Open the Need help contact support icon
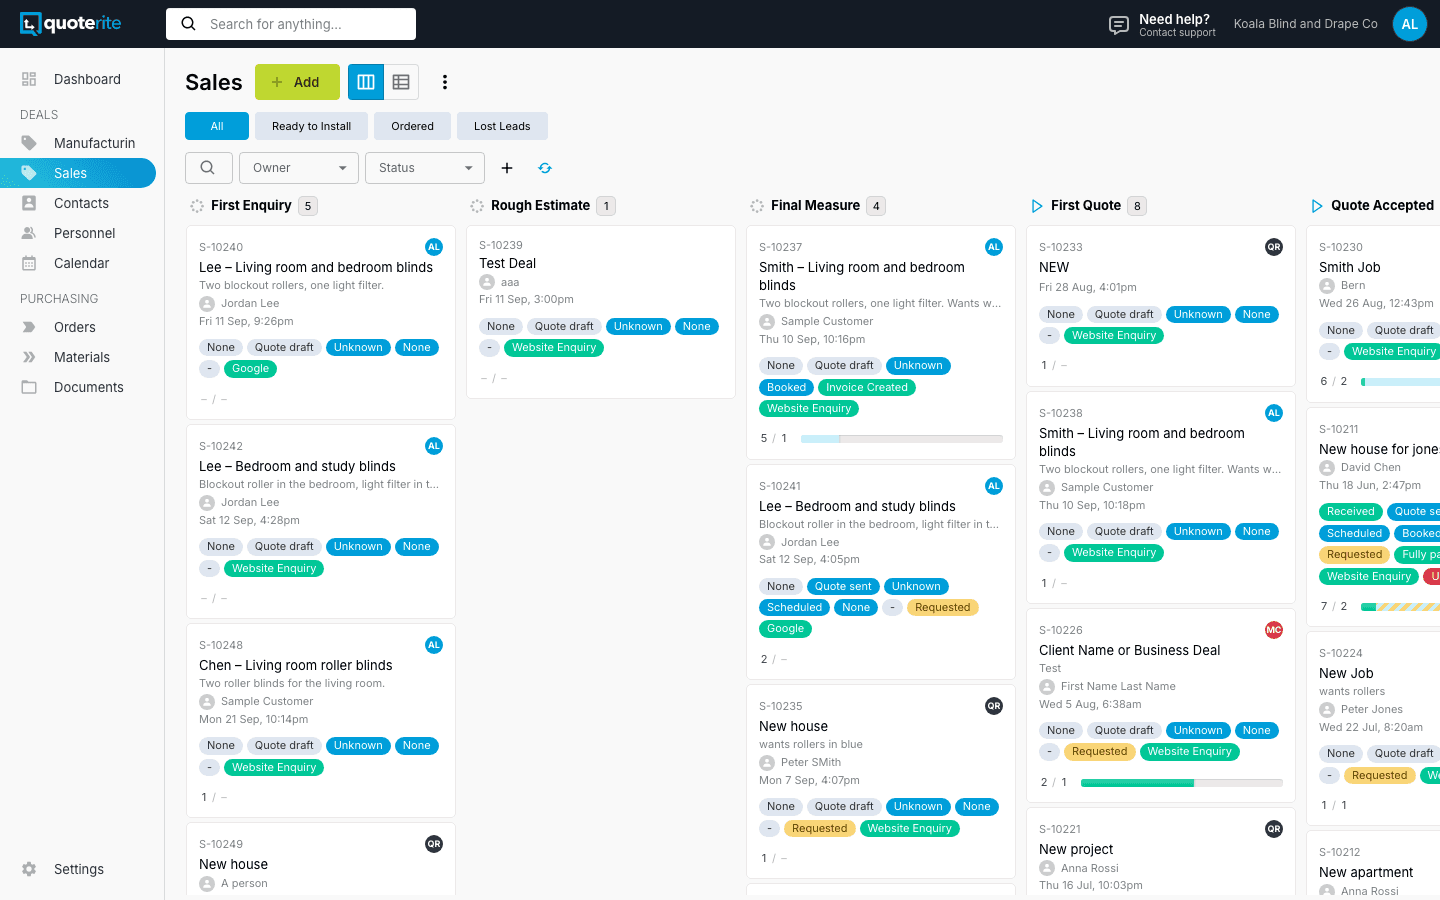 pos(1119,25)
